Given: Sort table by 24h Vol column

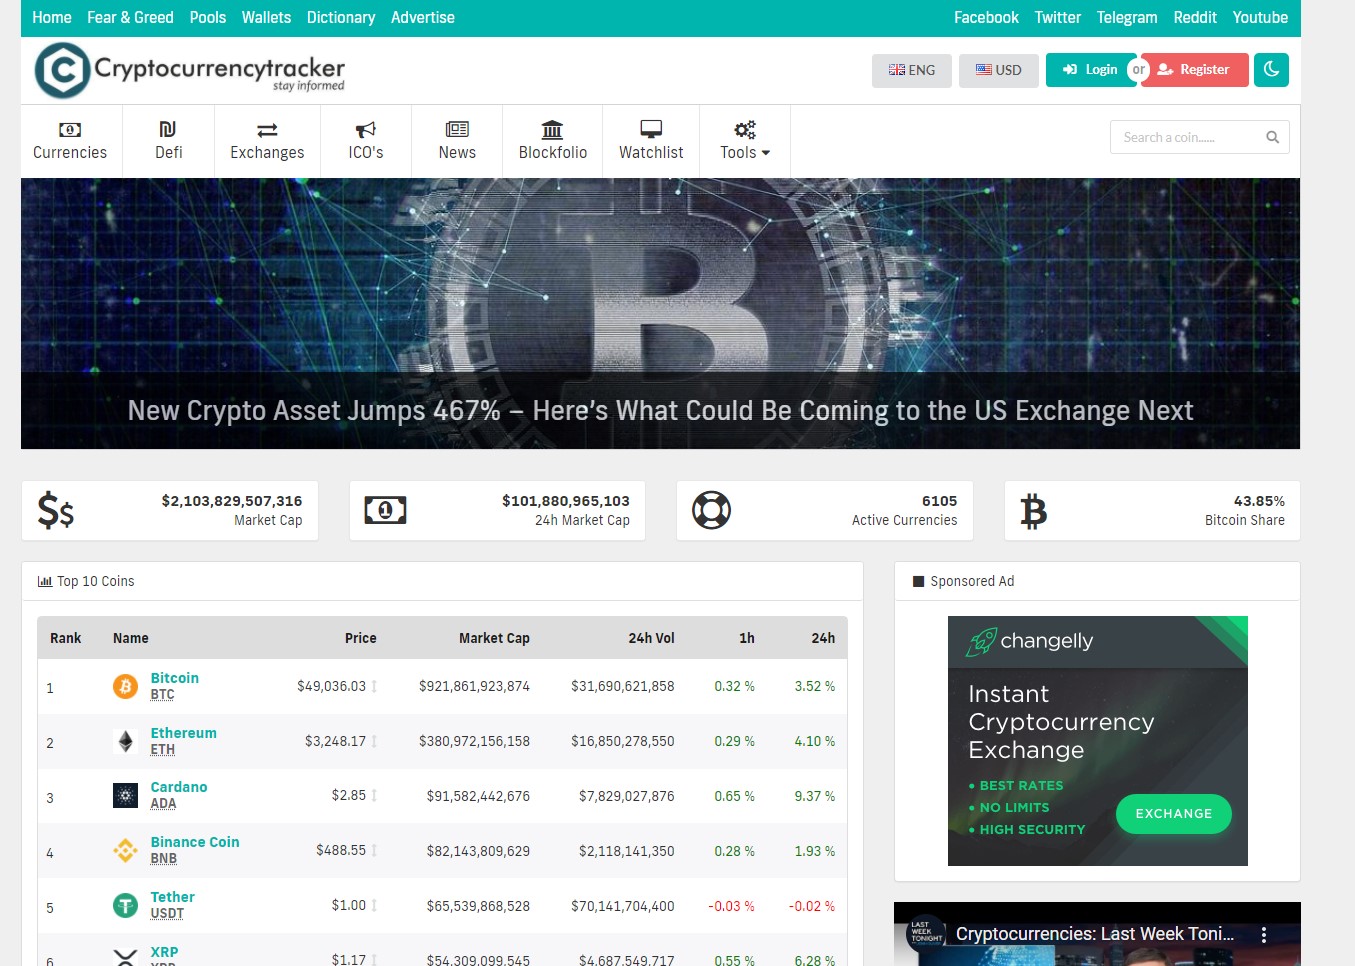Looking at the screenshot, I should [652, 638].
